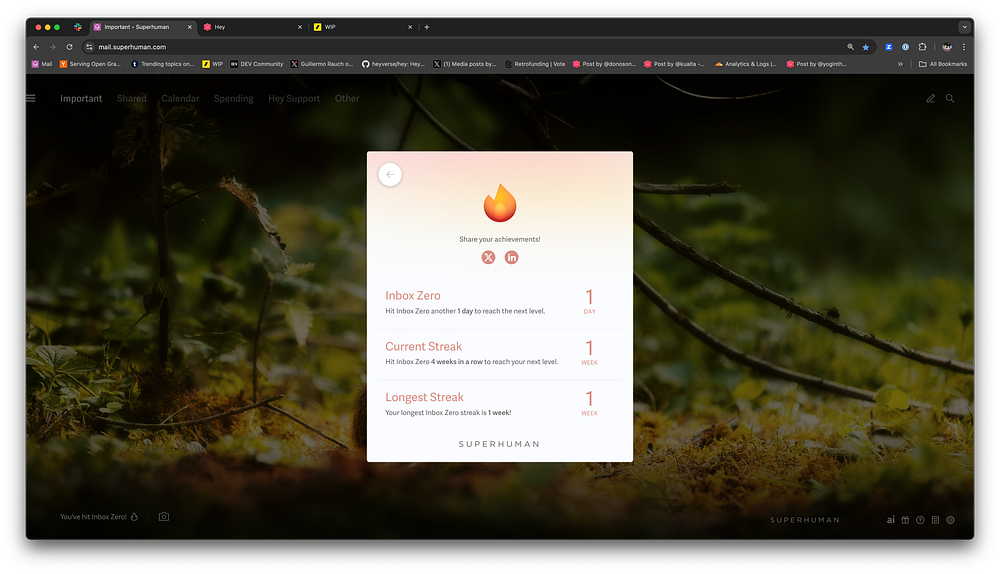The image size is (1000, 574).
Task: Open the Chrome profile avatar
Action: (947, 47)
